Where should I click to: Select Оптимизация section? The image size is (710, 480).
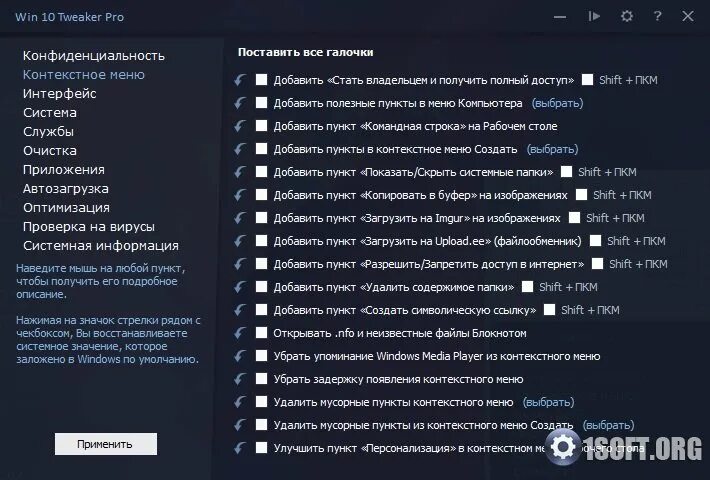pyautogui.click(x=67, y=208)
